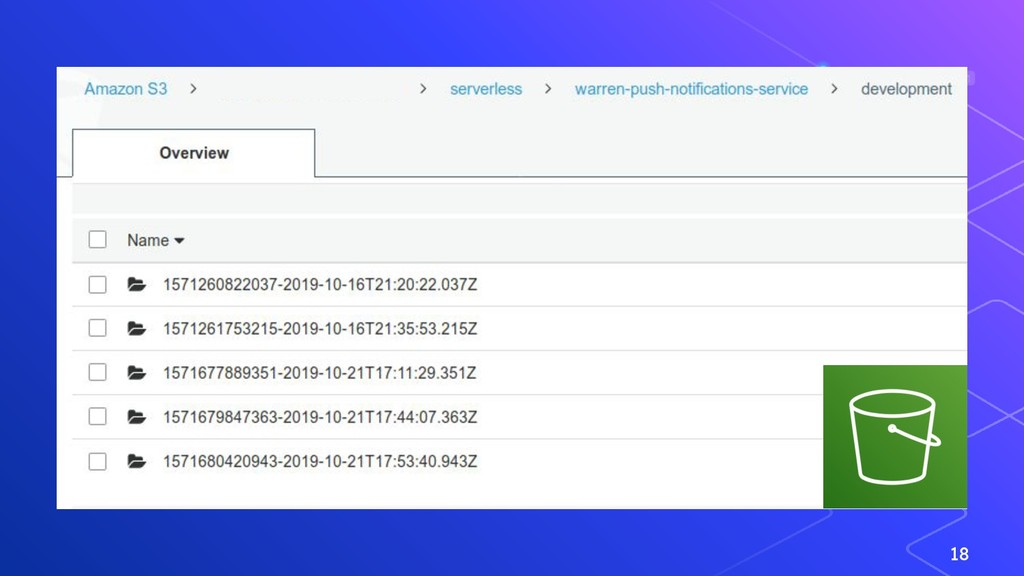This screenshot has height=576, width=1024.
Task: Open folder 1571680420943-2019-10-21T17:53:40.943Z
Action: tap(320, 461)
